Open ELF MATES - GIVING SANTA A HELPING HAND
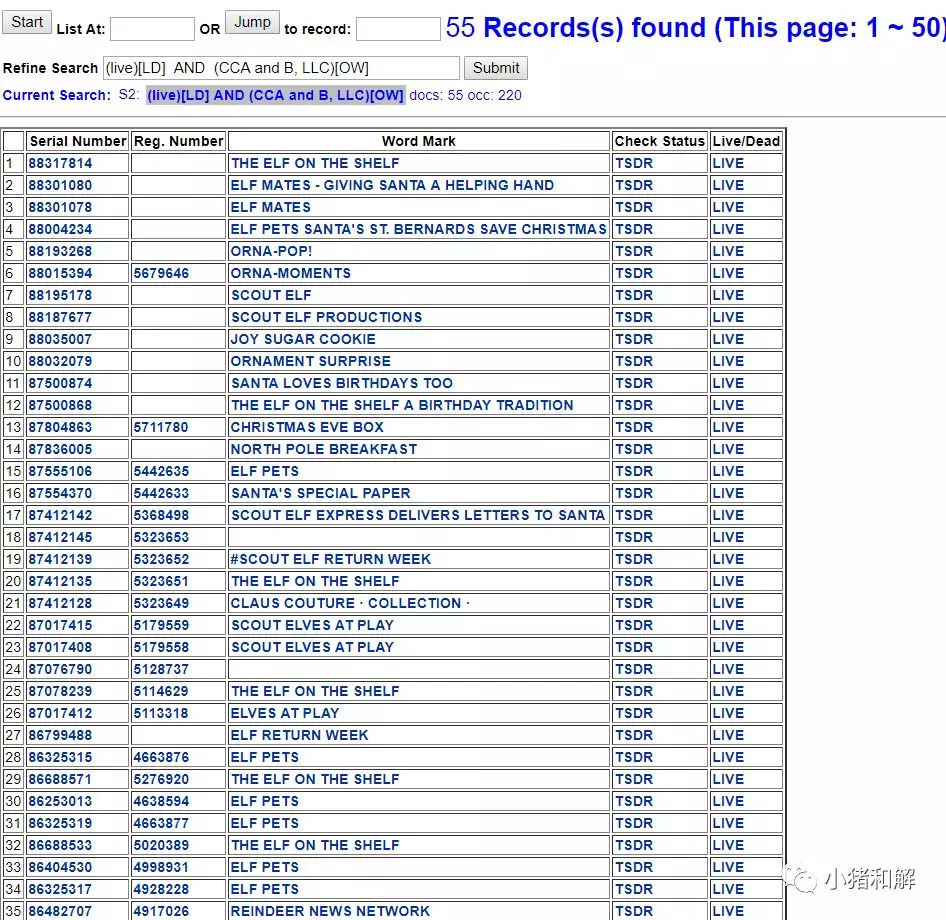 pyautogui.click(x=392, y=185)
